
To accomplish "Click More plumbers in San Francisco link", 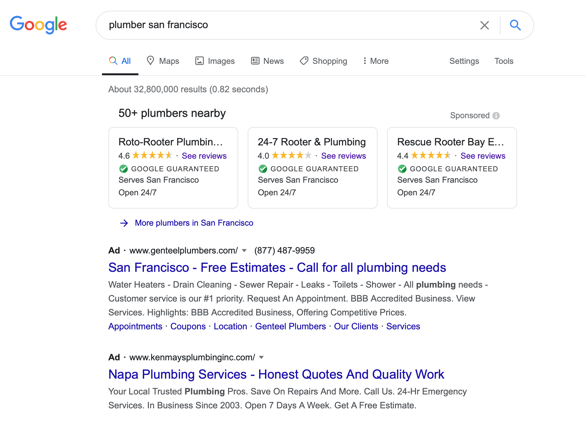I will (194, 223).
